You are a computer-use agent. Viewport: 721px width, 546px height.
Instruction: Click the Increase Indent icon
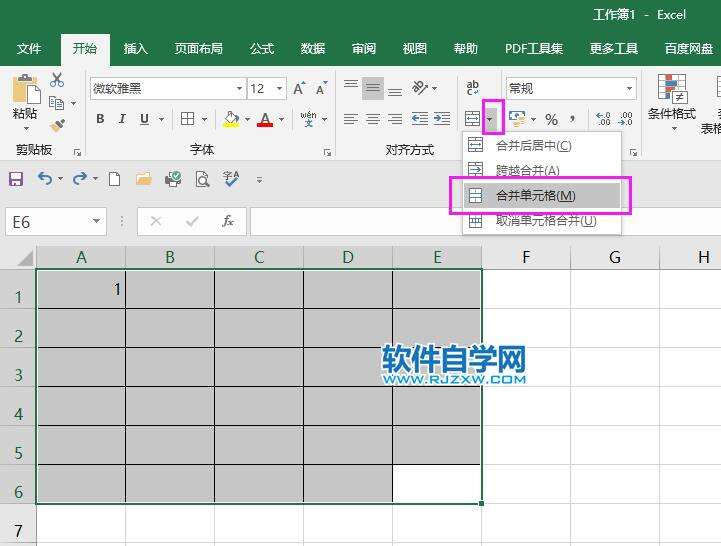tap(440, 119)
